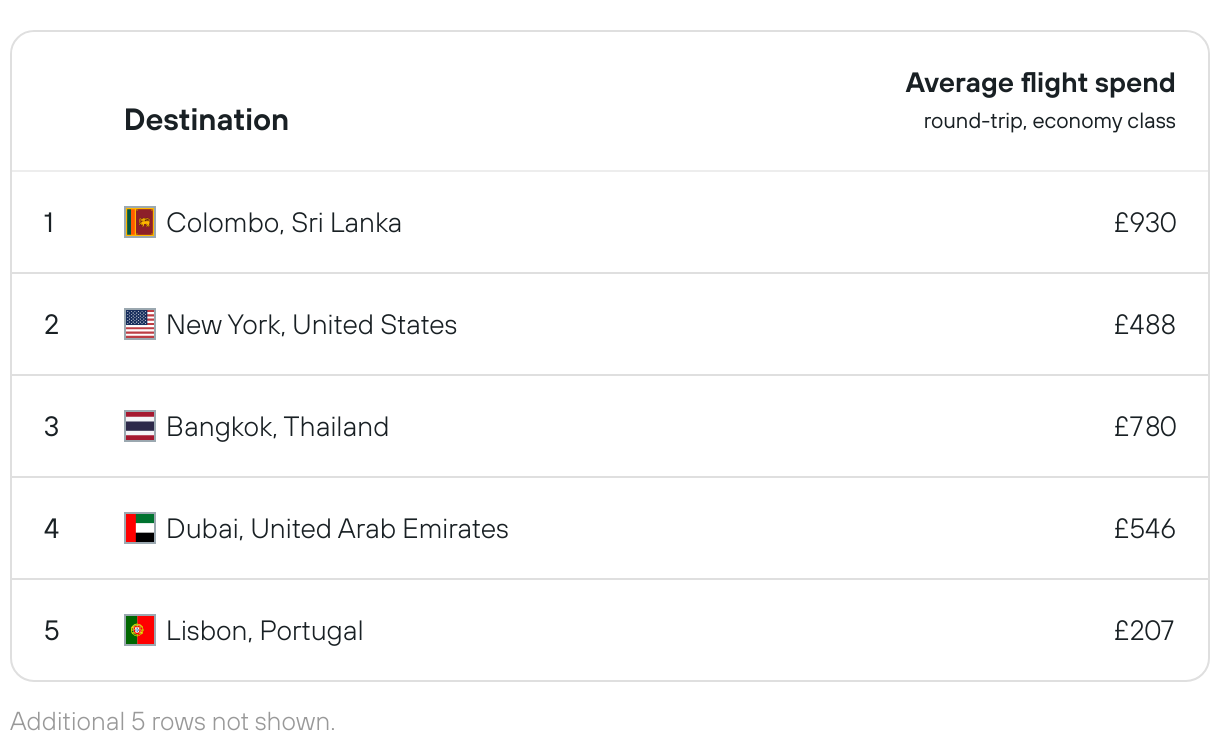Click the £488 price for New York
This screenshot has width=1220, height=748.
coord(1145,324)
